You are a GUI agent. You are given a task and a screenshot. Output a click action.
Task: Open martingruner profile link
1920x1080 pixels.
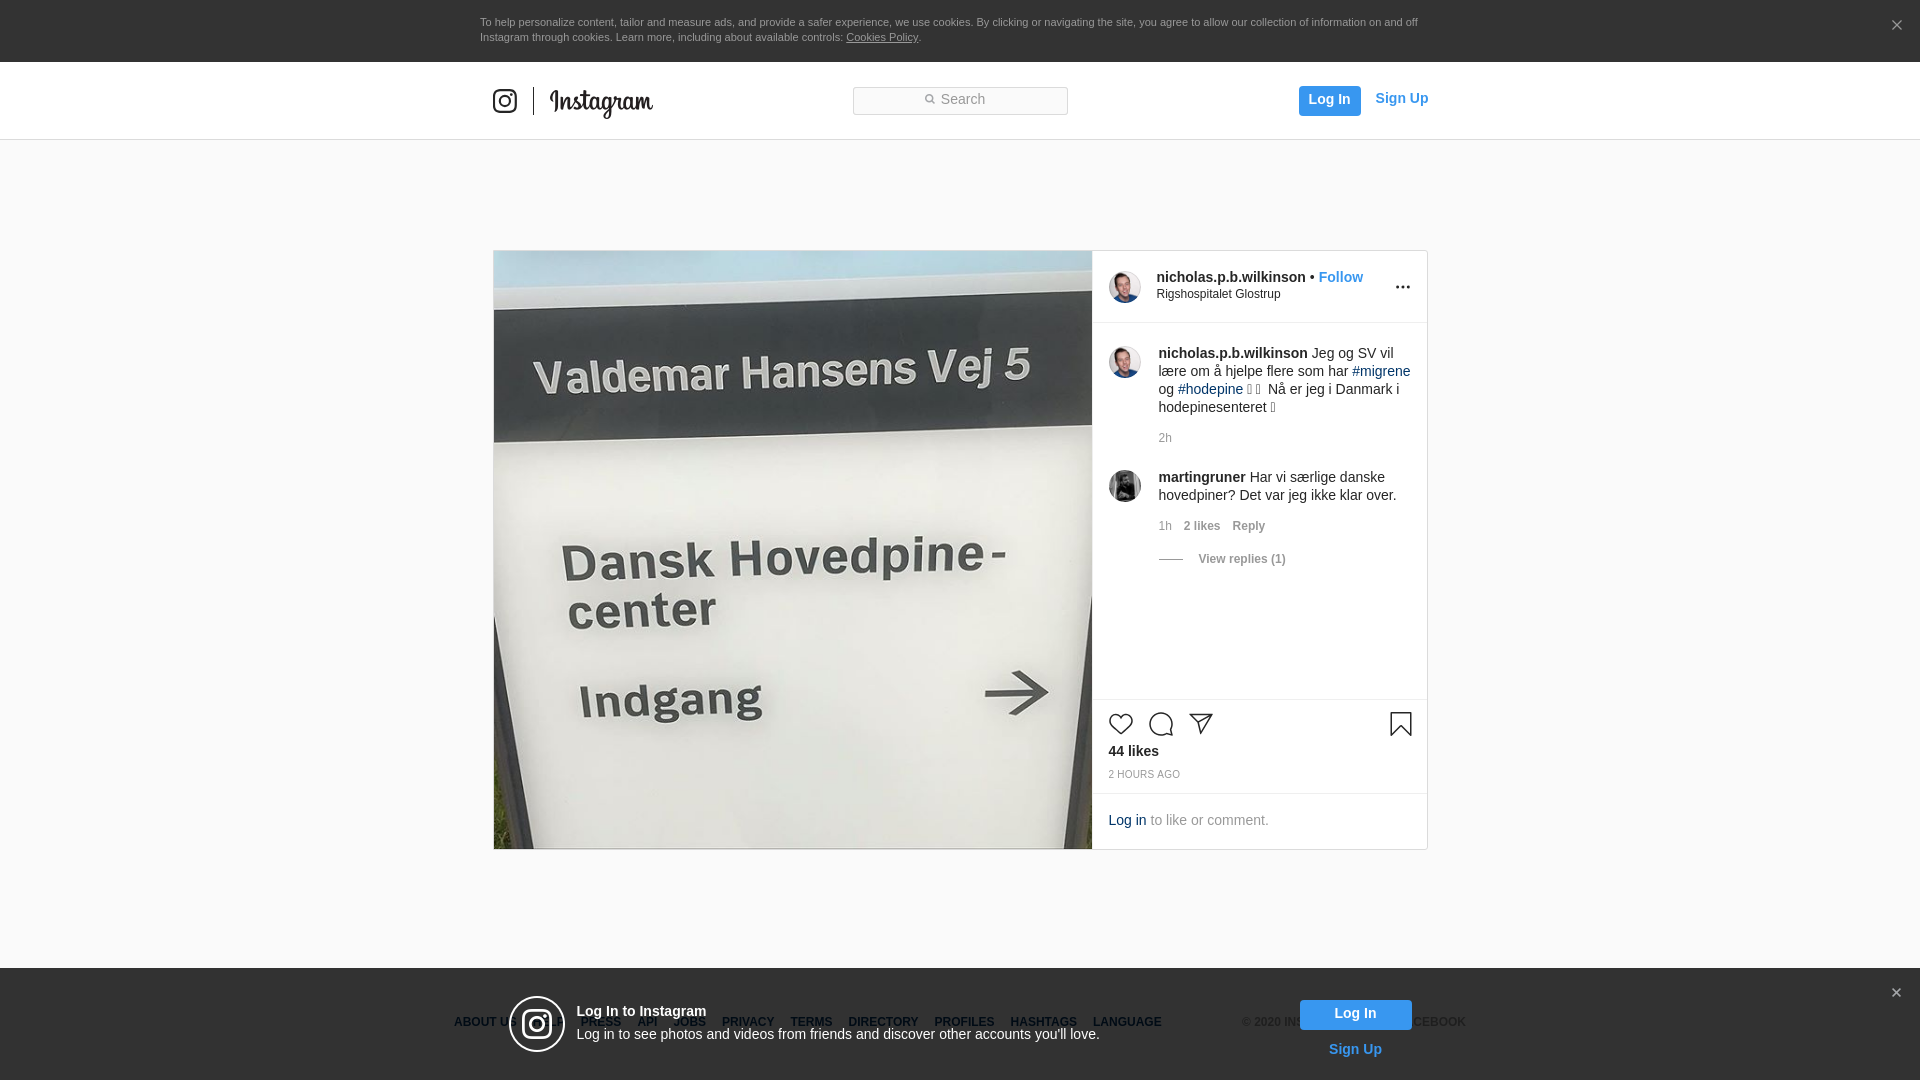pyautogui.click(x=1202, y=477)
